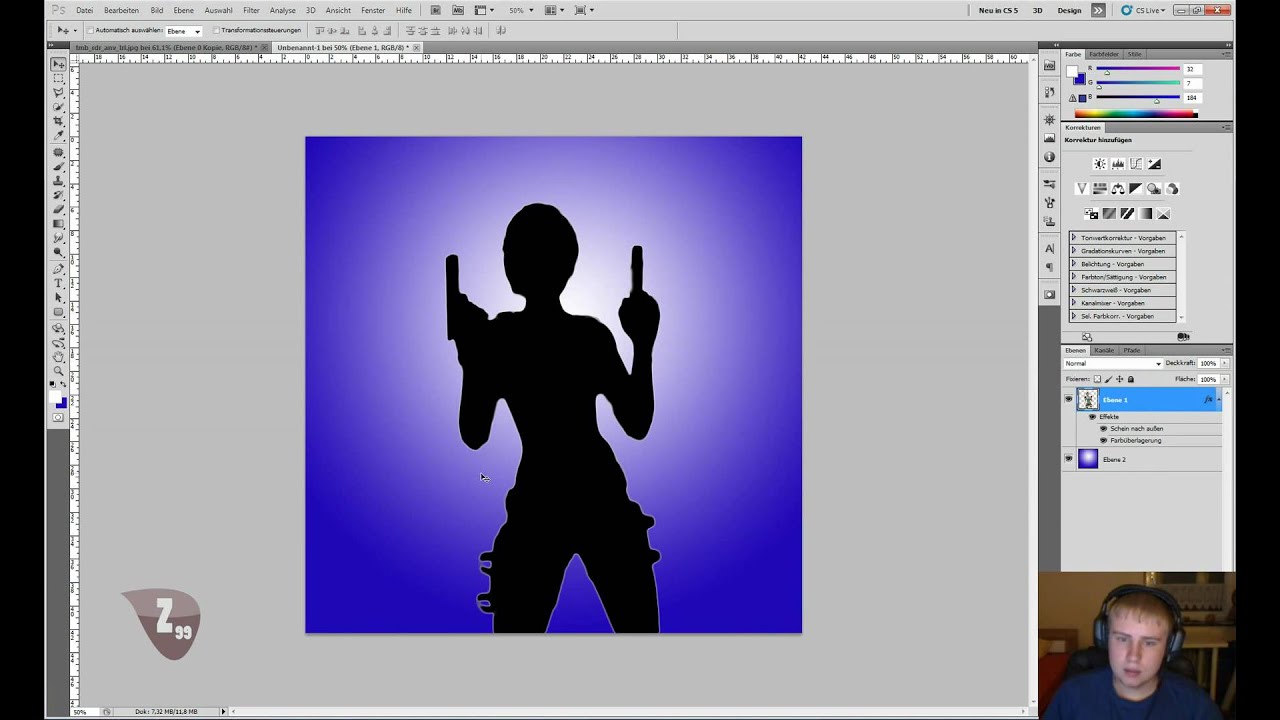The image size is (1280, 720).
Task: Select the Dodge tool
Action: 58,251
